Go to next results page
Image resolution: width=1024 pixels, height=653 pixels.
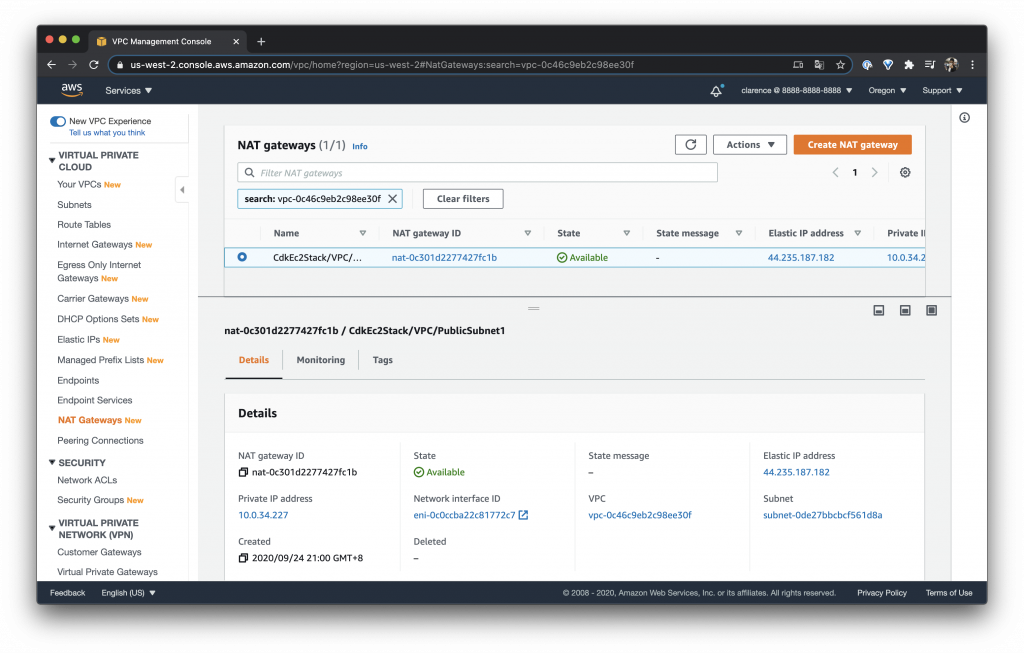[x=874, y=172]
